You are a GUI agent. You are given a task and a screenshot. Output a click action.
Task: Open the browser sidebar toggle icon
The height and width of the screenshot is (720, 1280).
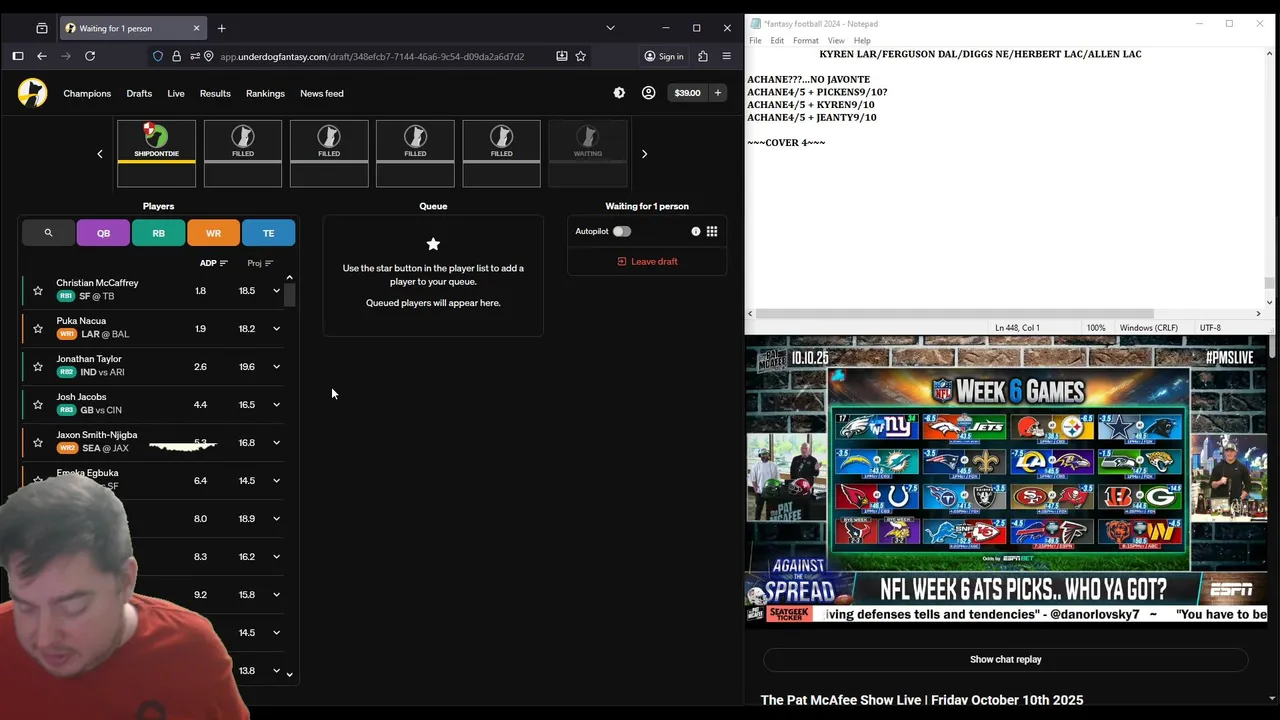pos(17,56)
